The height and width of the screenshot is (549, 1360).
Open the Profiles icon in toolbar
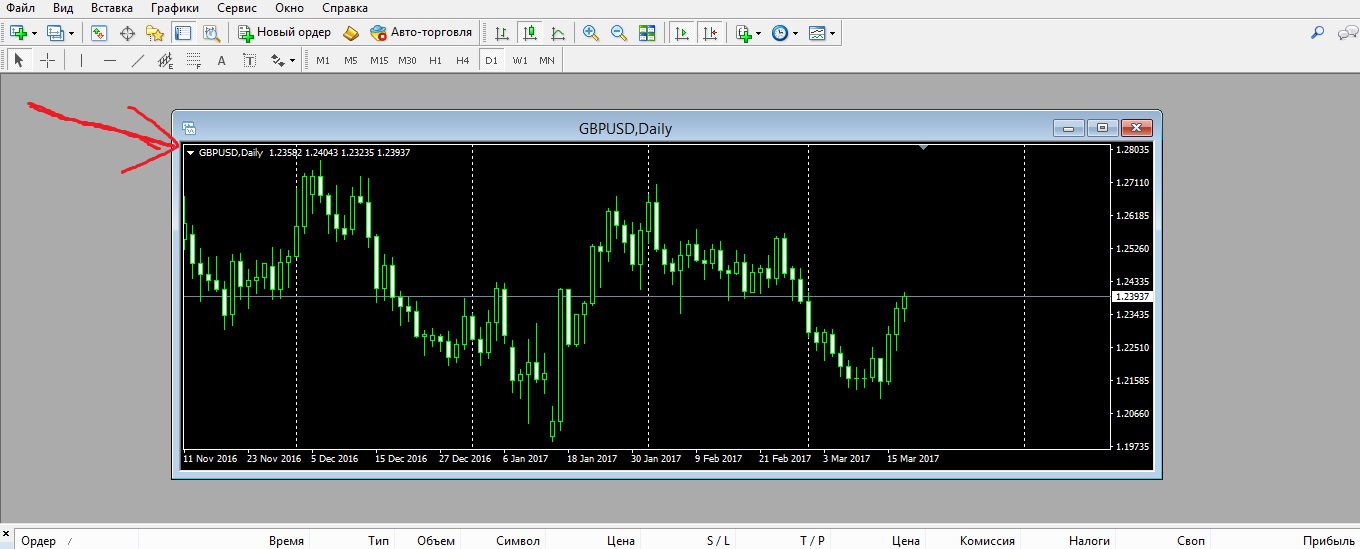point(55,32)
